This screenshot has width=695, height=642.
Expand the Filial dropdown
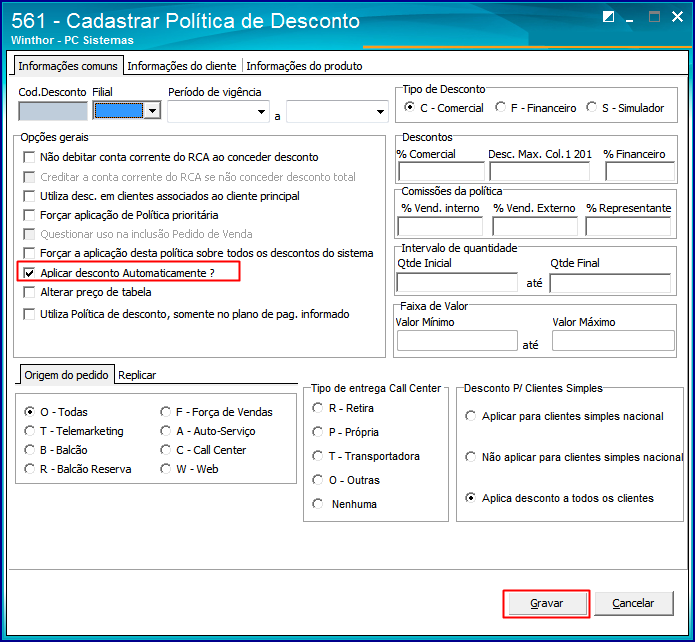152,110
